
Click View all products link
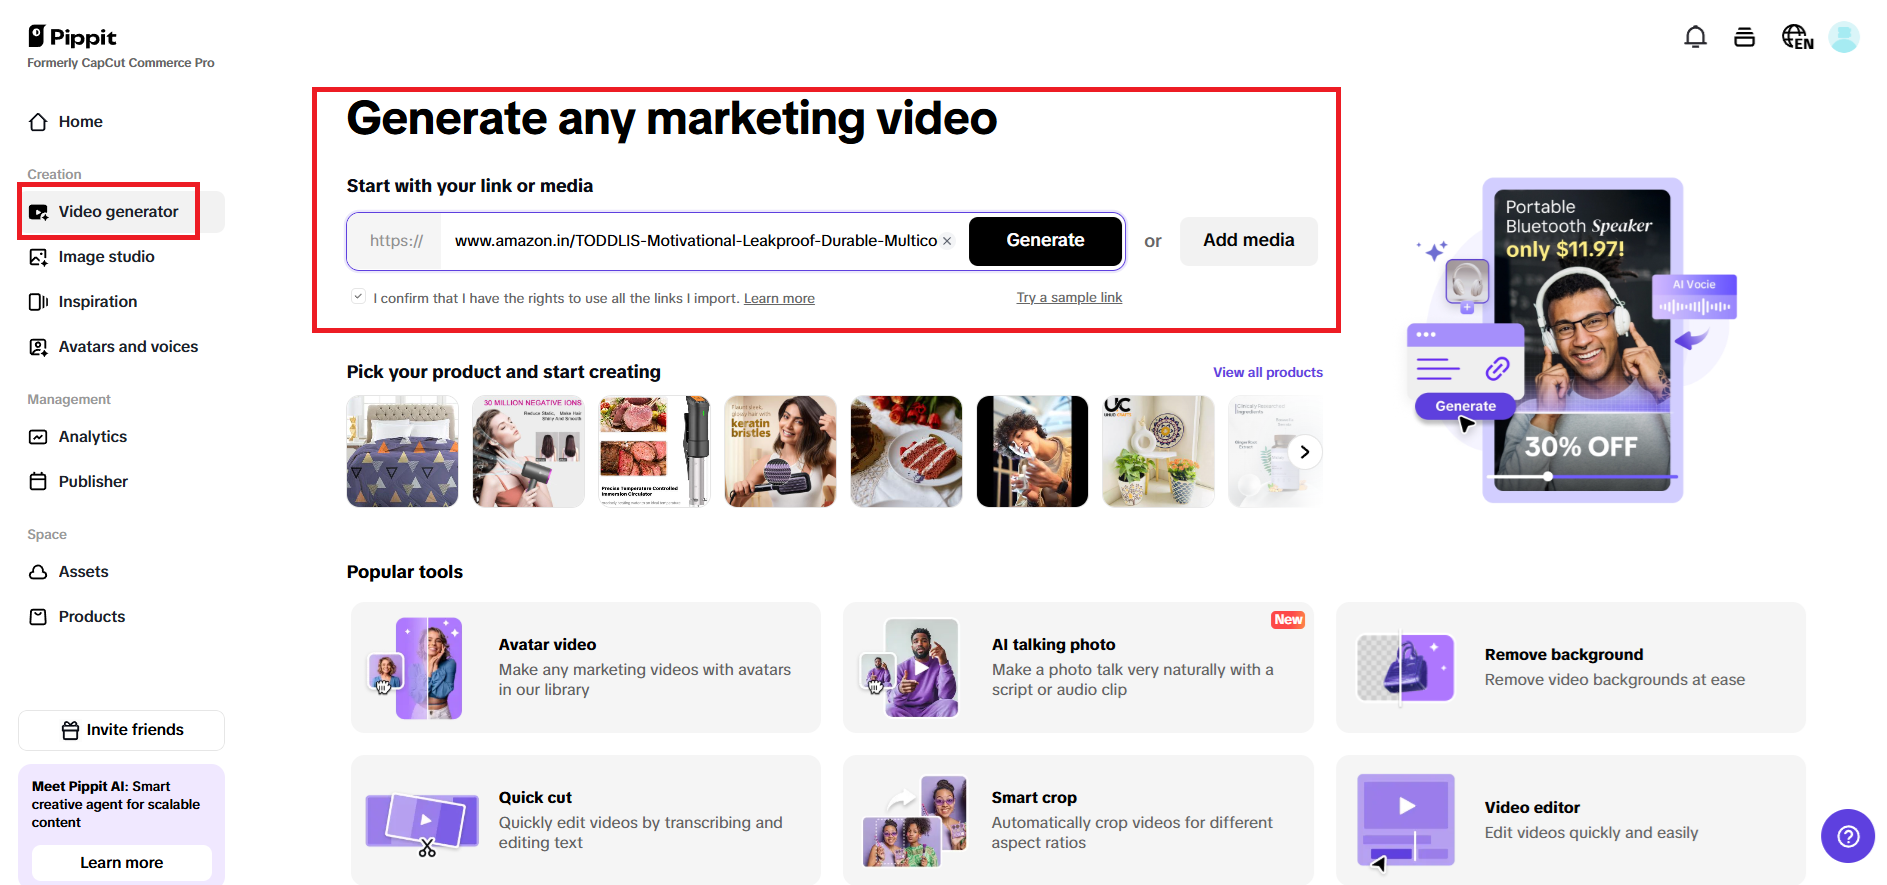pos(1268,372)
